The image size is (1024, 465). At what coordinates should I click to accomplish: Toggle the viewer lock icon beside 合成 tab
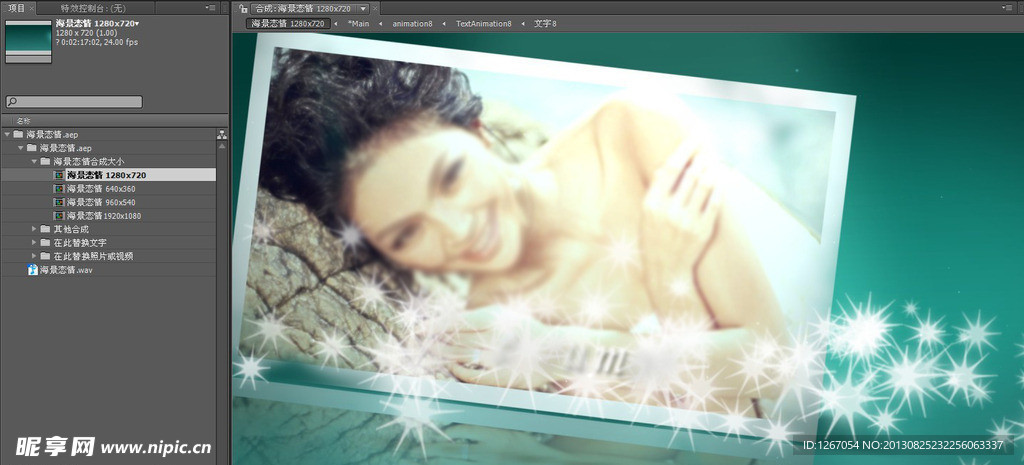(x=244, y=8)
